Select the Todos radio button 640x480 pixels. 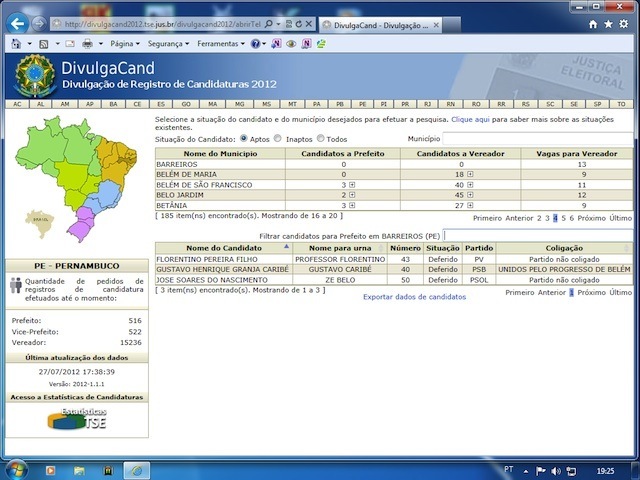pos(320,139)
